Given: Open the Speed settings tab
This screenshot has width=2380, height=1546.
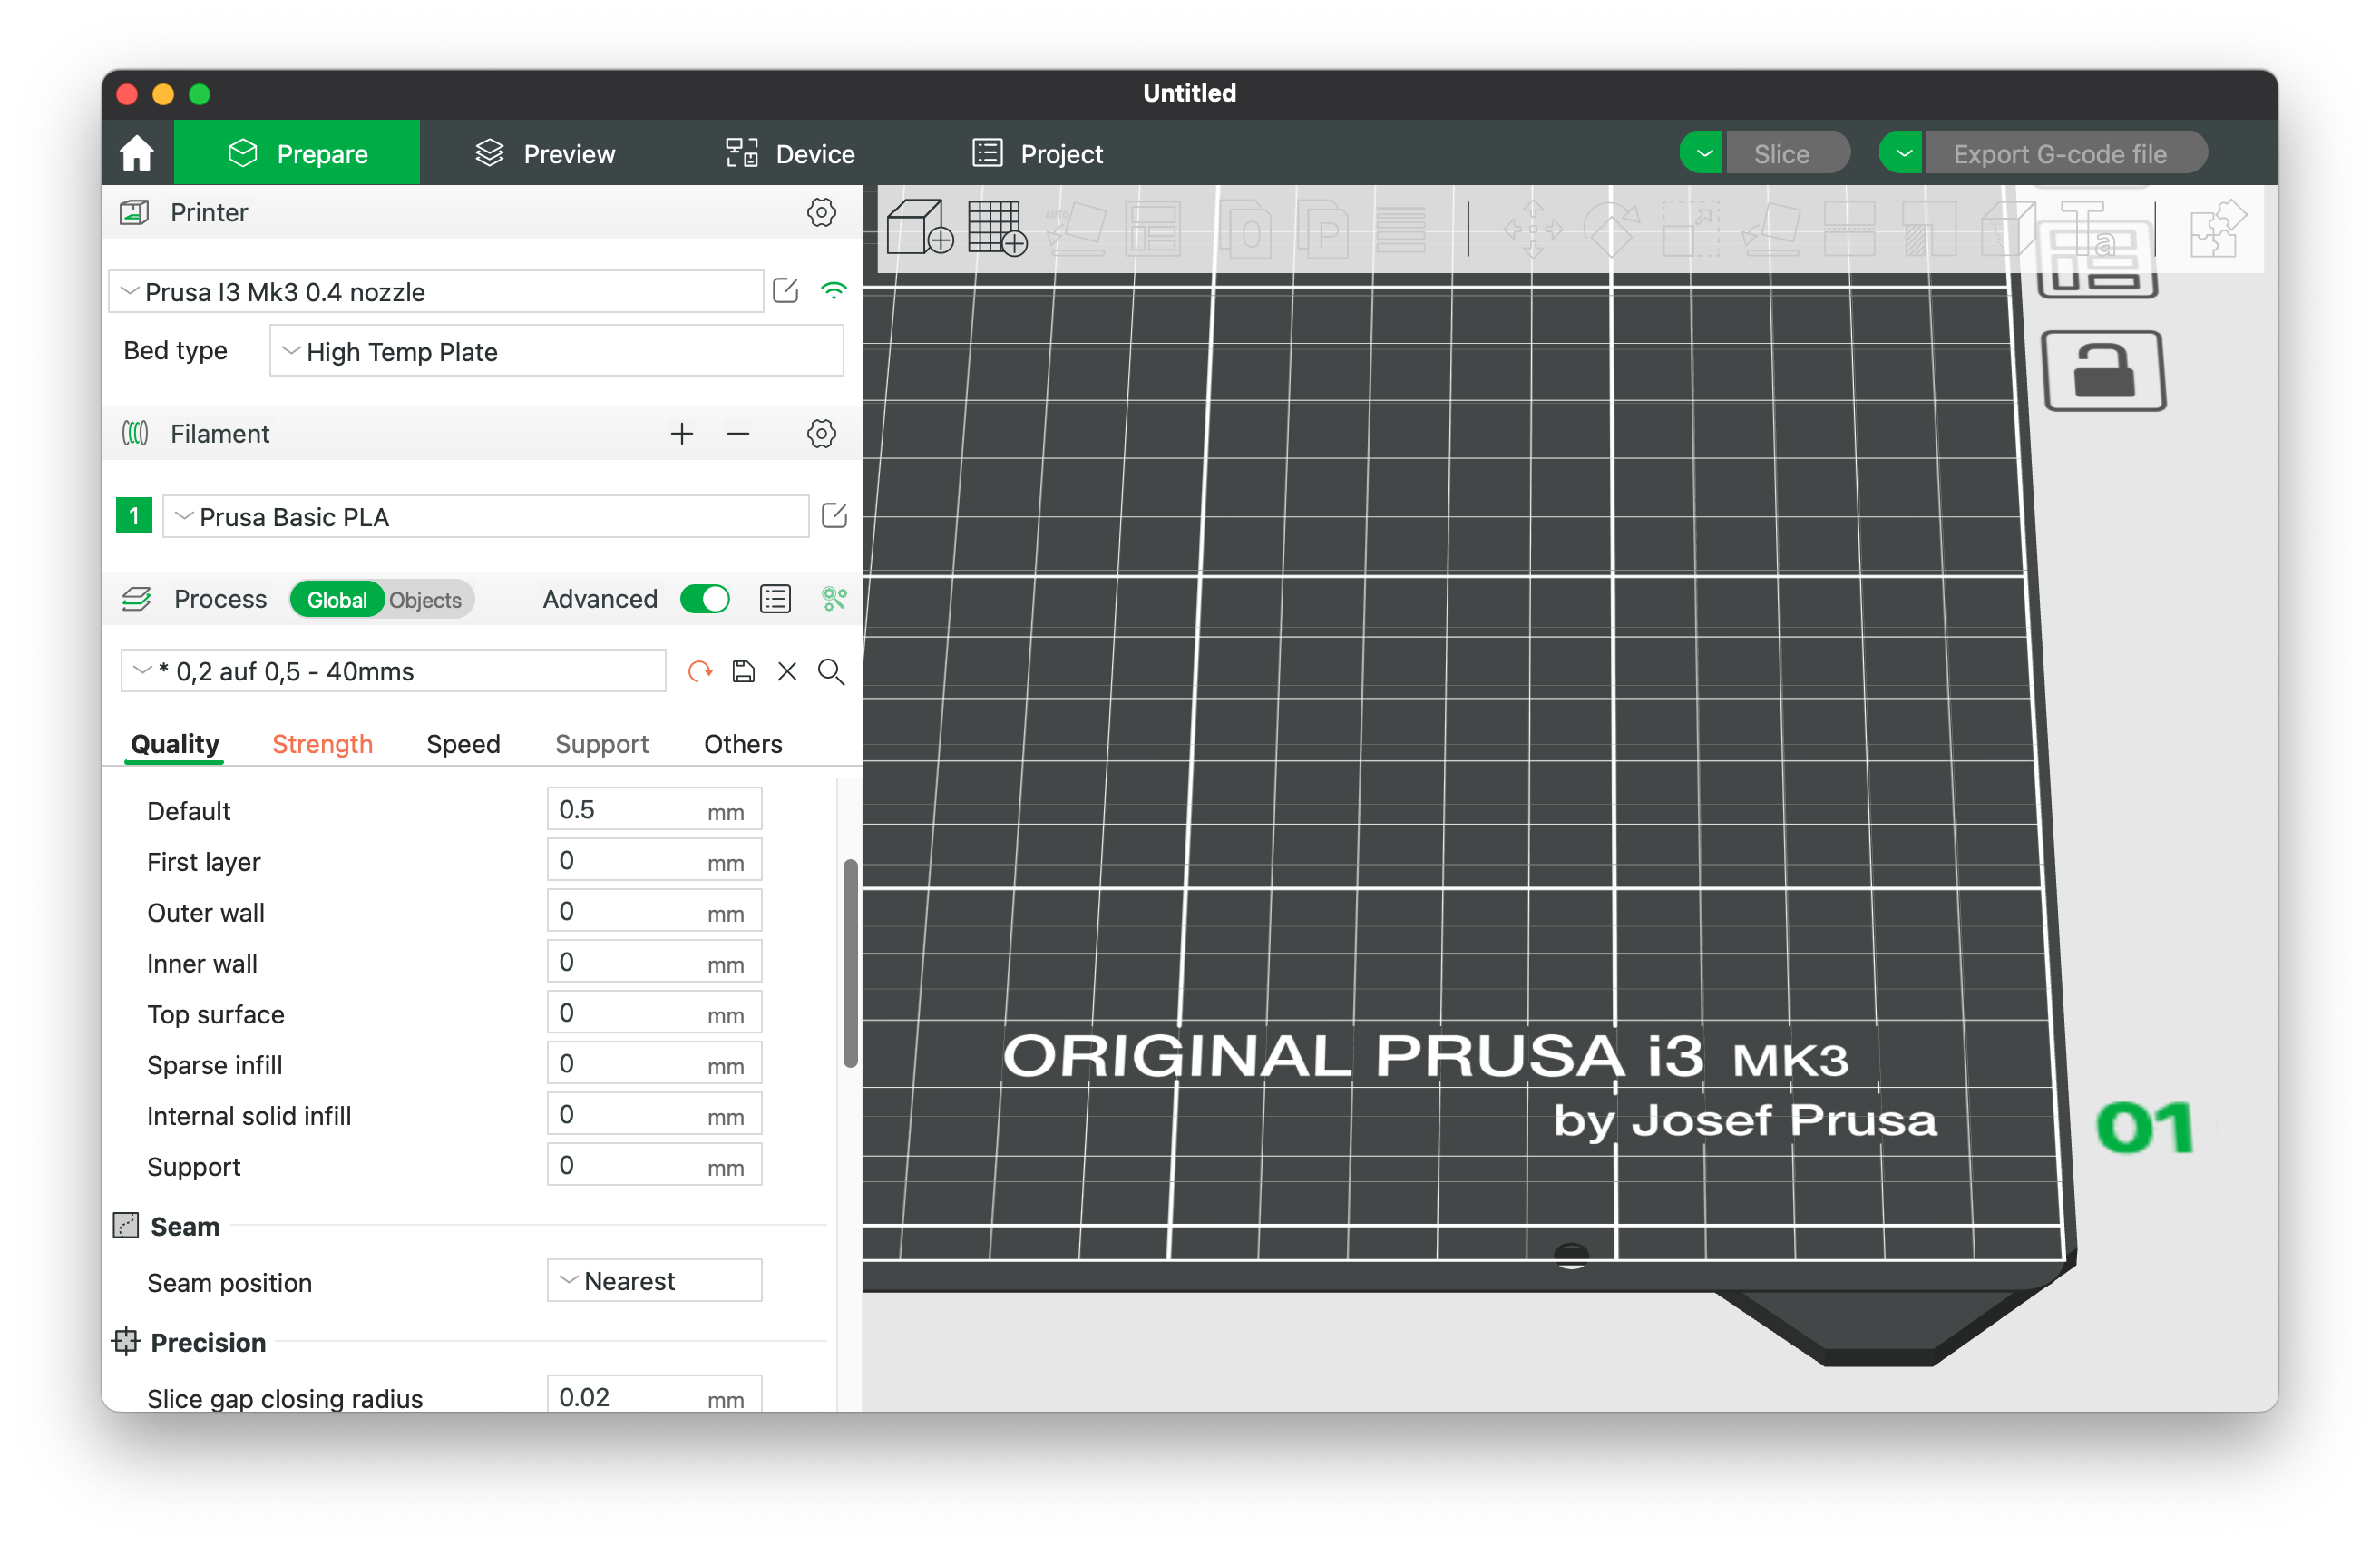Looking at the screenshot, I should (463, 743).
